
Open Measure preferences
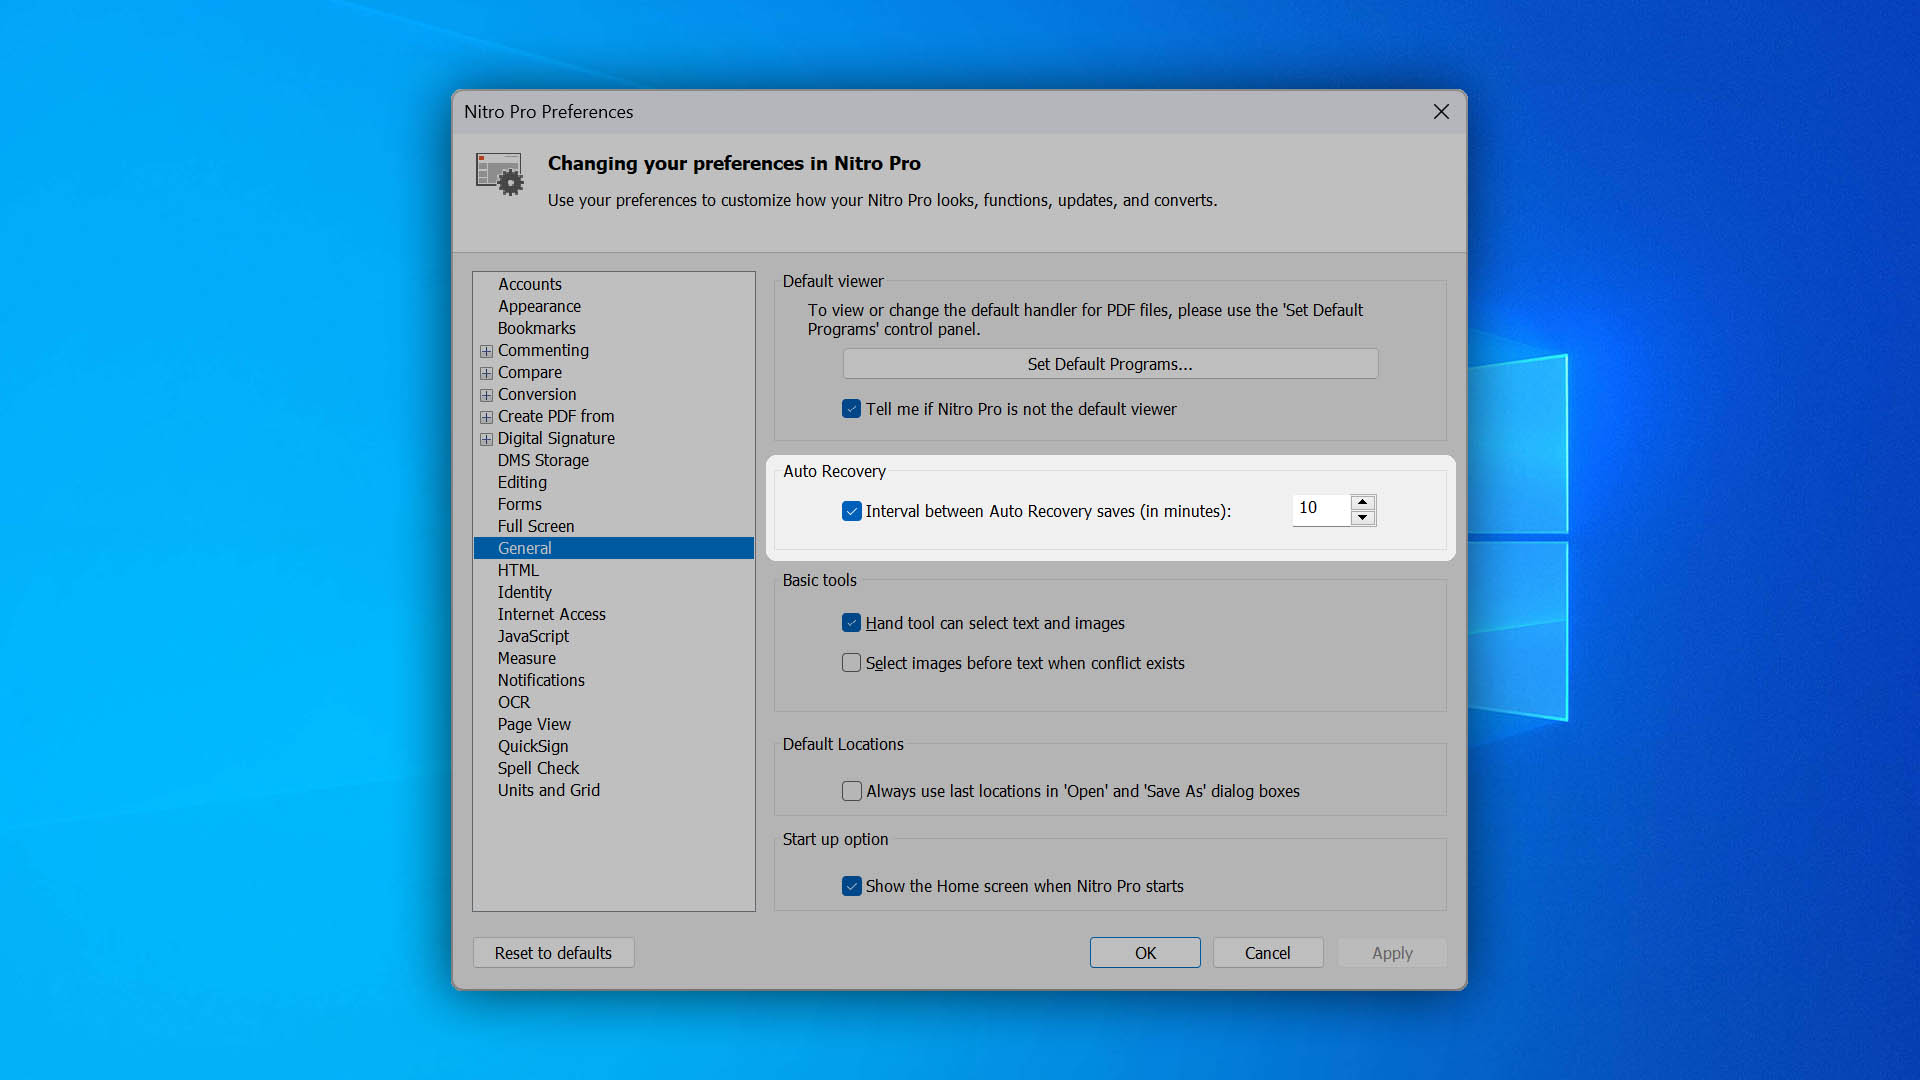click(x=527, y=658)
